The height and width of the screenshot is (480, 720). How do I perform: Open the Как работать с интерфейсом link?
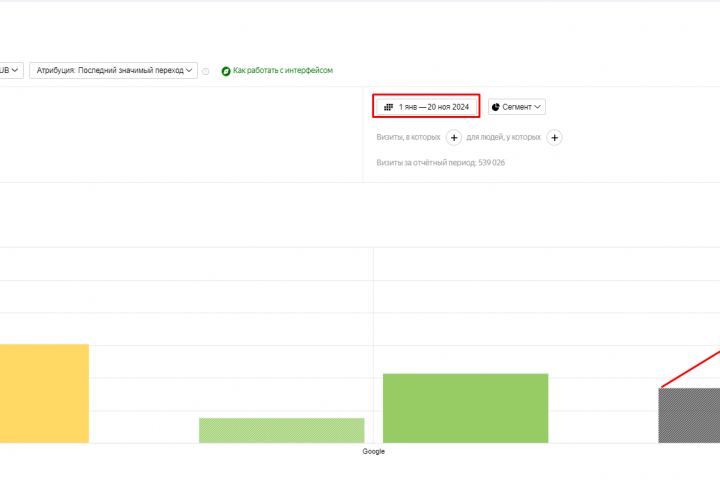coord(283,70)
